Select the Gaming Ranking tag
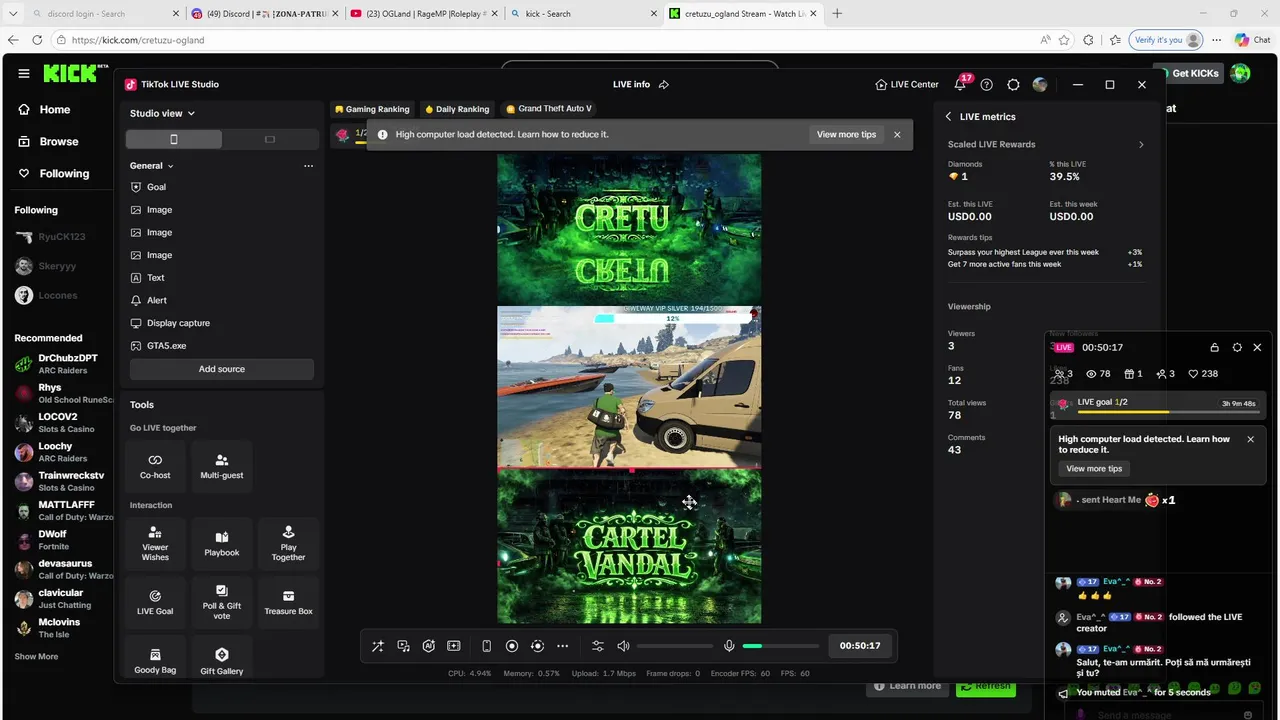 (x=372, y=109)
